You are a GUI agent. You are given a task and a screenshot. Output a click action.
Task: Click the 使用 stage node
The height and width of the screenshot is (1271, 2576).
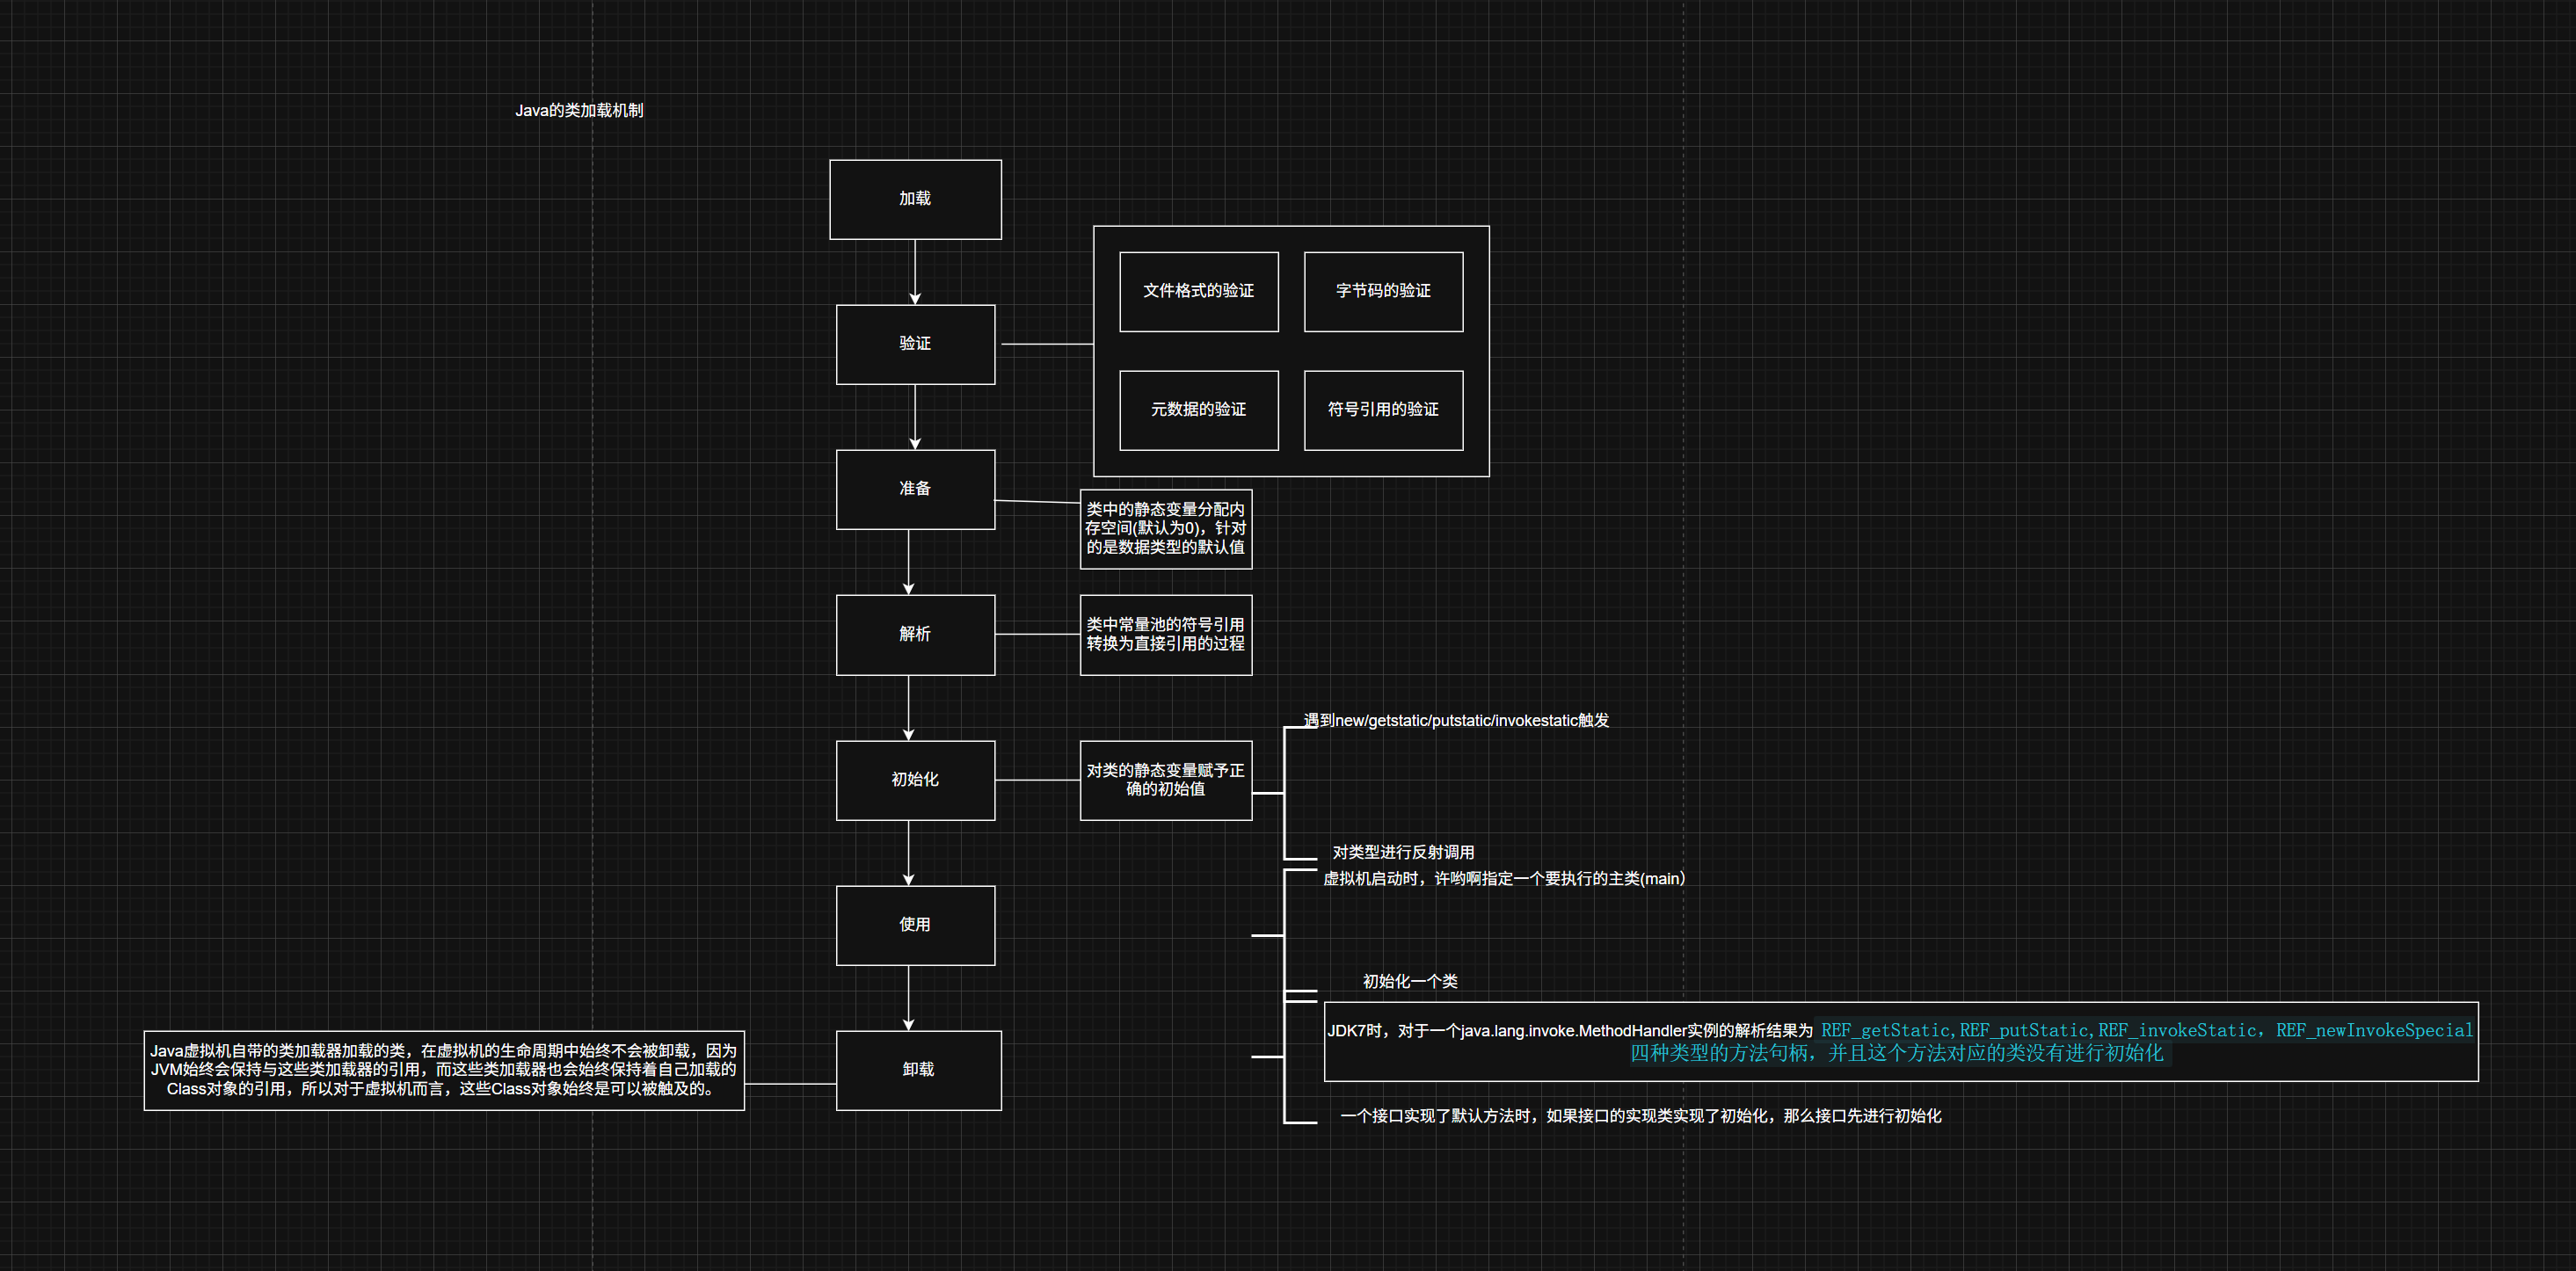click(915, 925)
